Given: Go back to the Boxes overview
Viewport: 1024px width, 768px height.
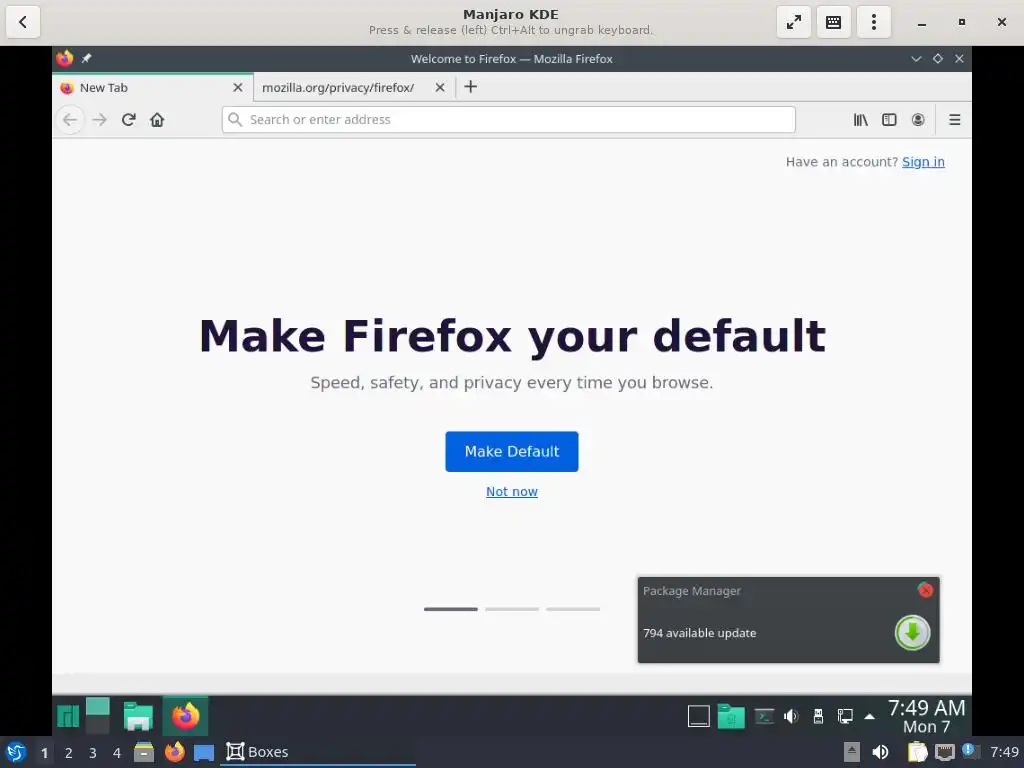Looking at the screenshot, I should [x=23, y=22].
